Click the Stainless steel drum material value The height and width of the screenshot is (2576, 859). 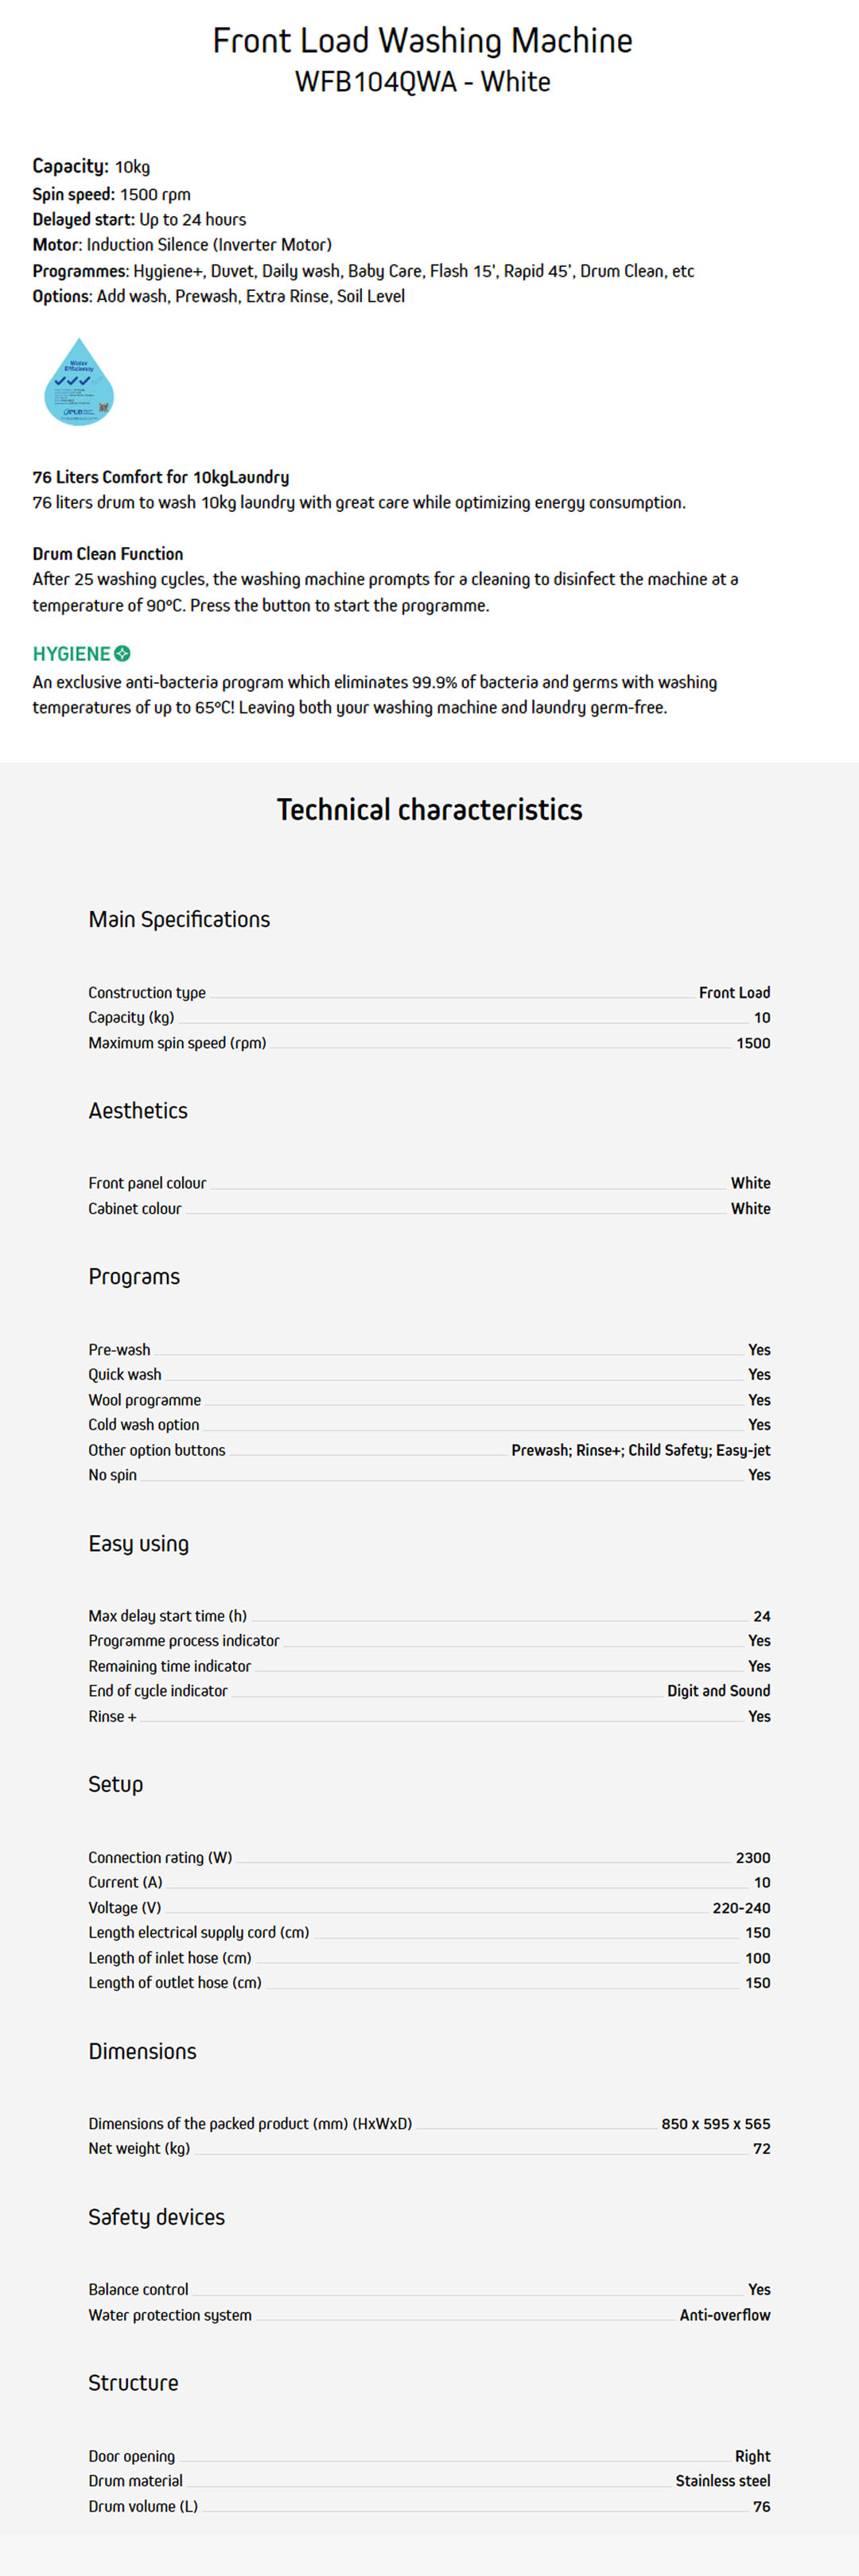click(722, 2481)
